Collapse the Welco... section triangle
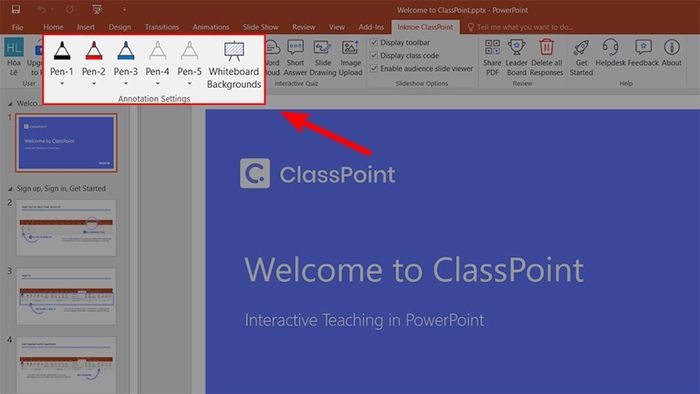Viewport: 700px width, 394px height. (10, 104)
